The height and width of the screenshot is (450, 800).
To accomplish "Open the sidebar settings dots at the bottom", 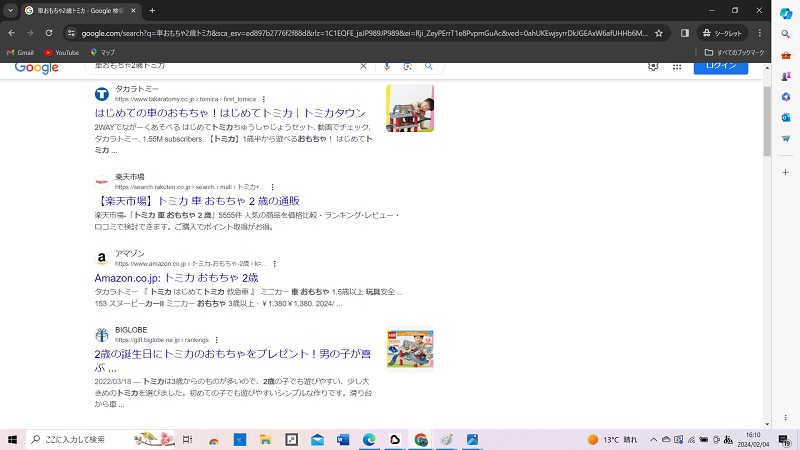I will click(786, 417).
